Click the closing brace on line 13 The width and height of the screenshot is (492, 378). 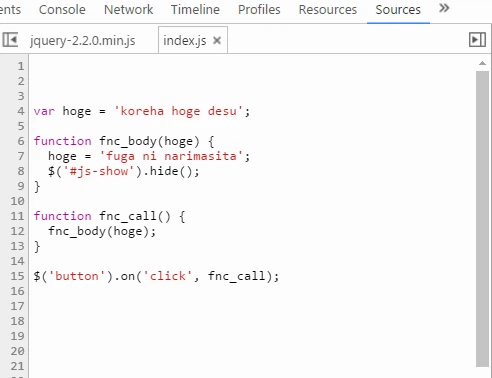37,246
